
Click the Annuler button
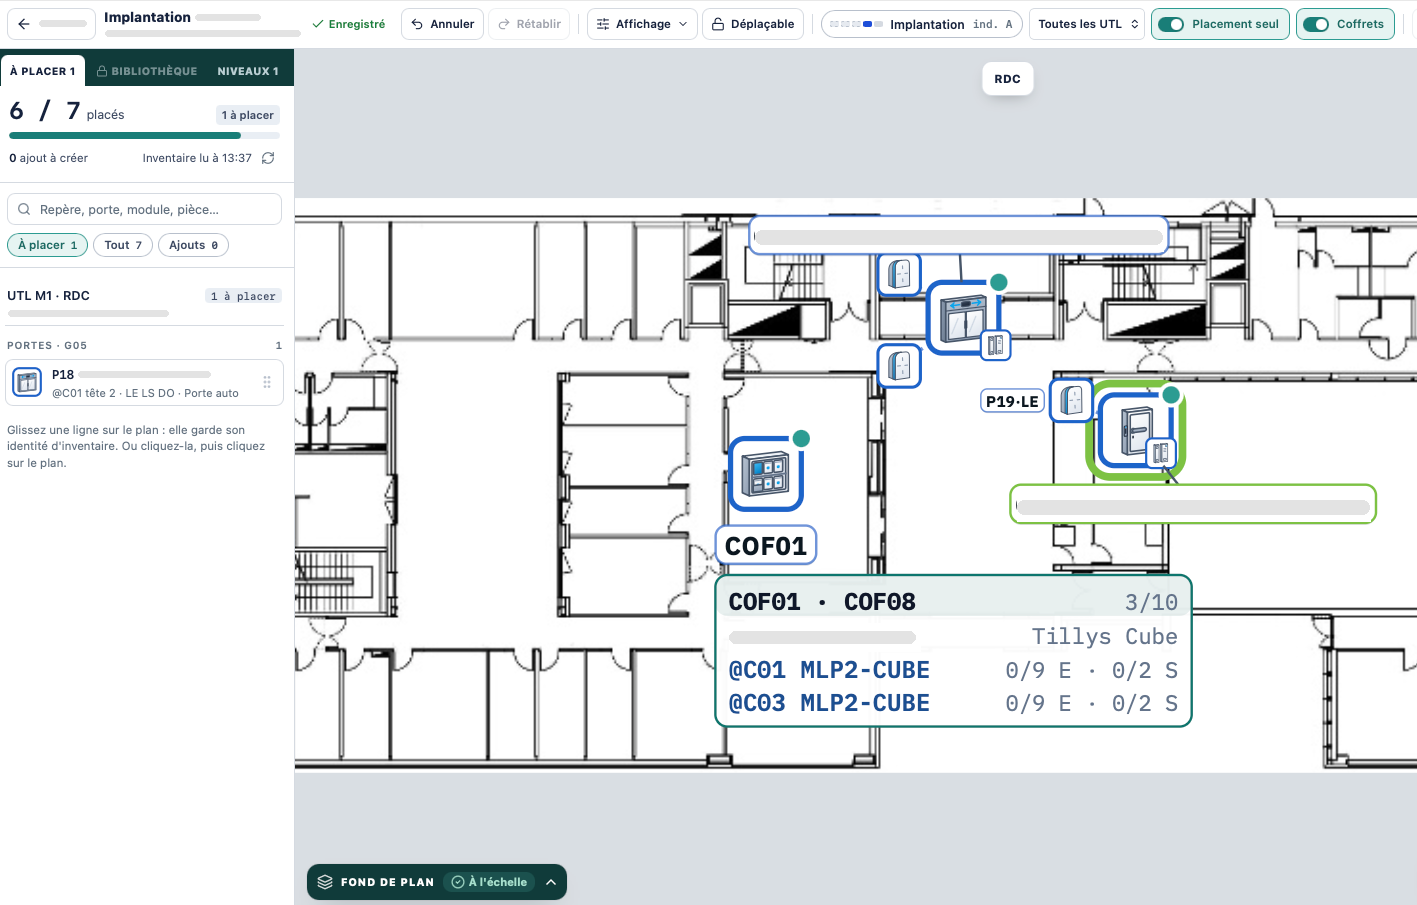pyautogui.click(x=443, y=24)
